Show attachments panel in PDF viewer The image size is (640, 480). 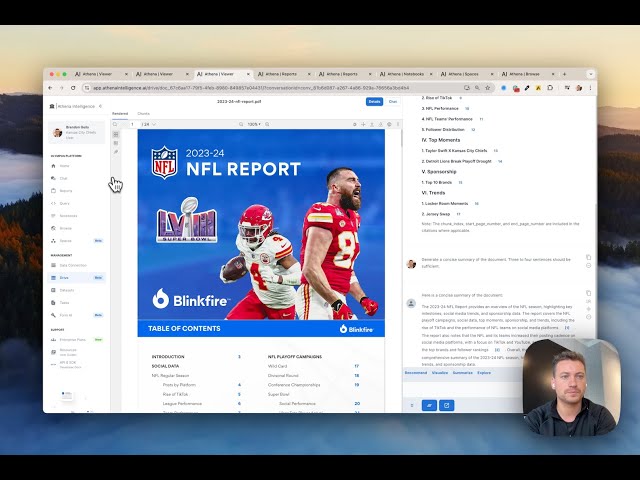click(116, 152)
